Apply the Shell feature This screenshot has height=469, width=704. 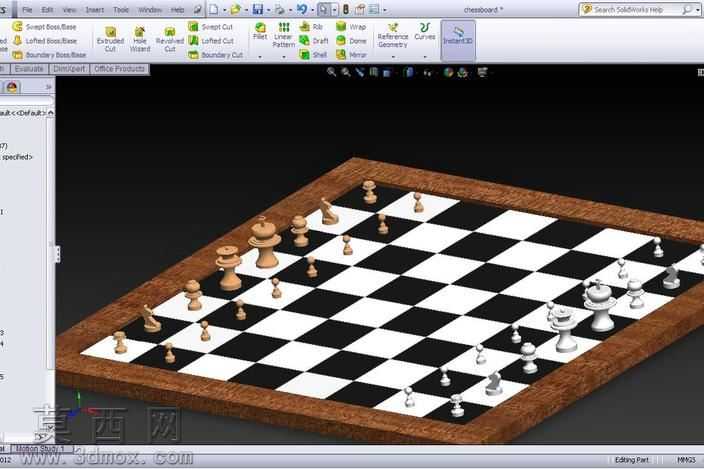point(313,55)
